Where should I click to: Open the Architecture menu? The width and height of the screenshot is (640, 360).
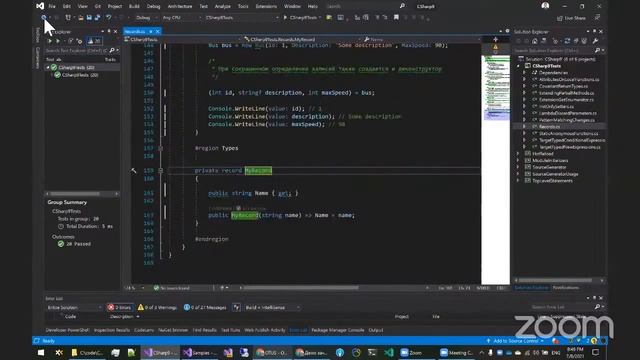[180, 7]
